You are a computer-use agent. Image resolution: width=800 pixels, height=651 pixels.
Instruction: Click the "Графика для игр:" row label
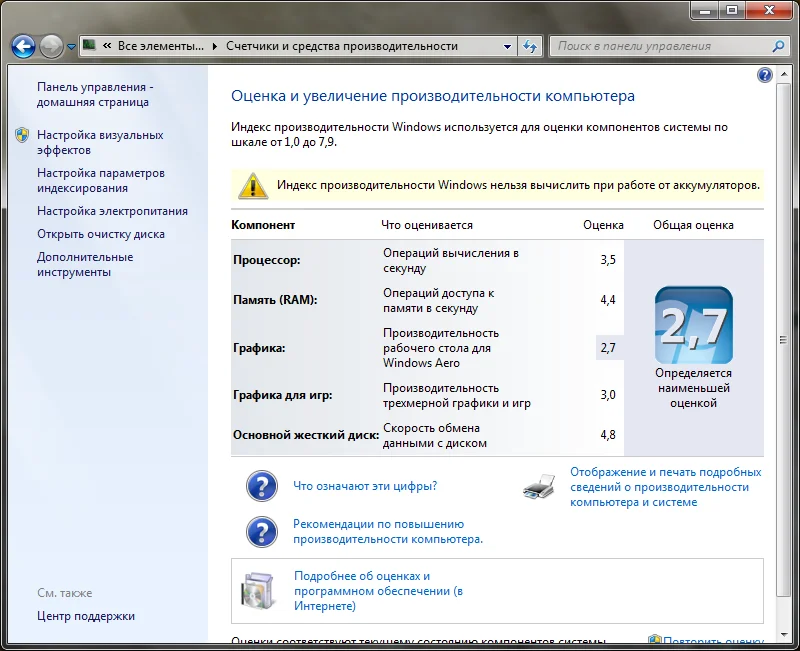283,395
